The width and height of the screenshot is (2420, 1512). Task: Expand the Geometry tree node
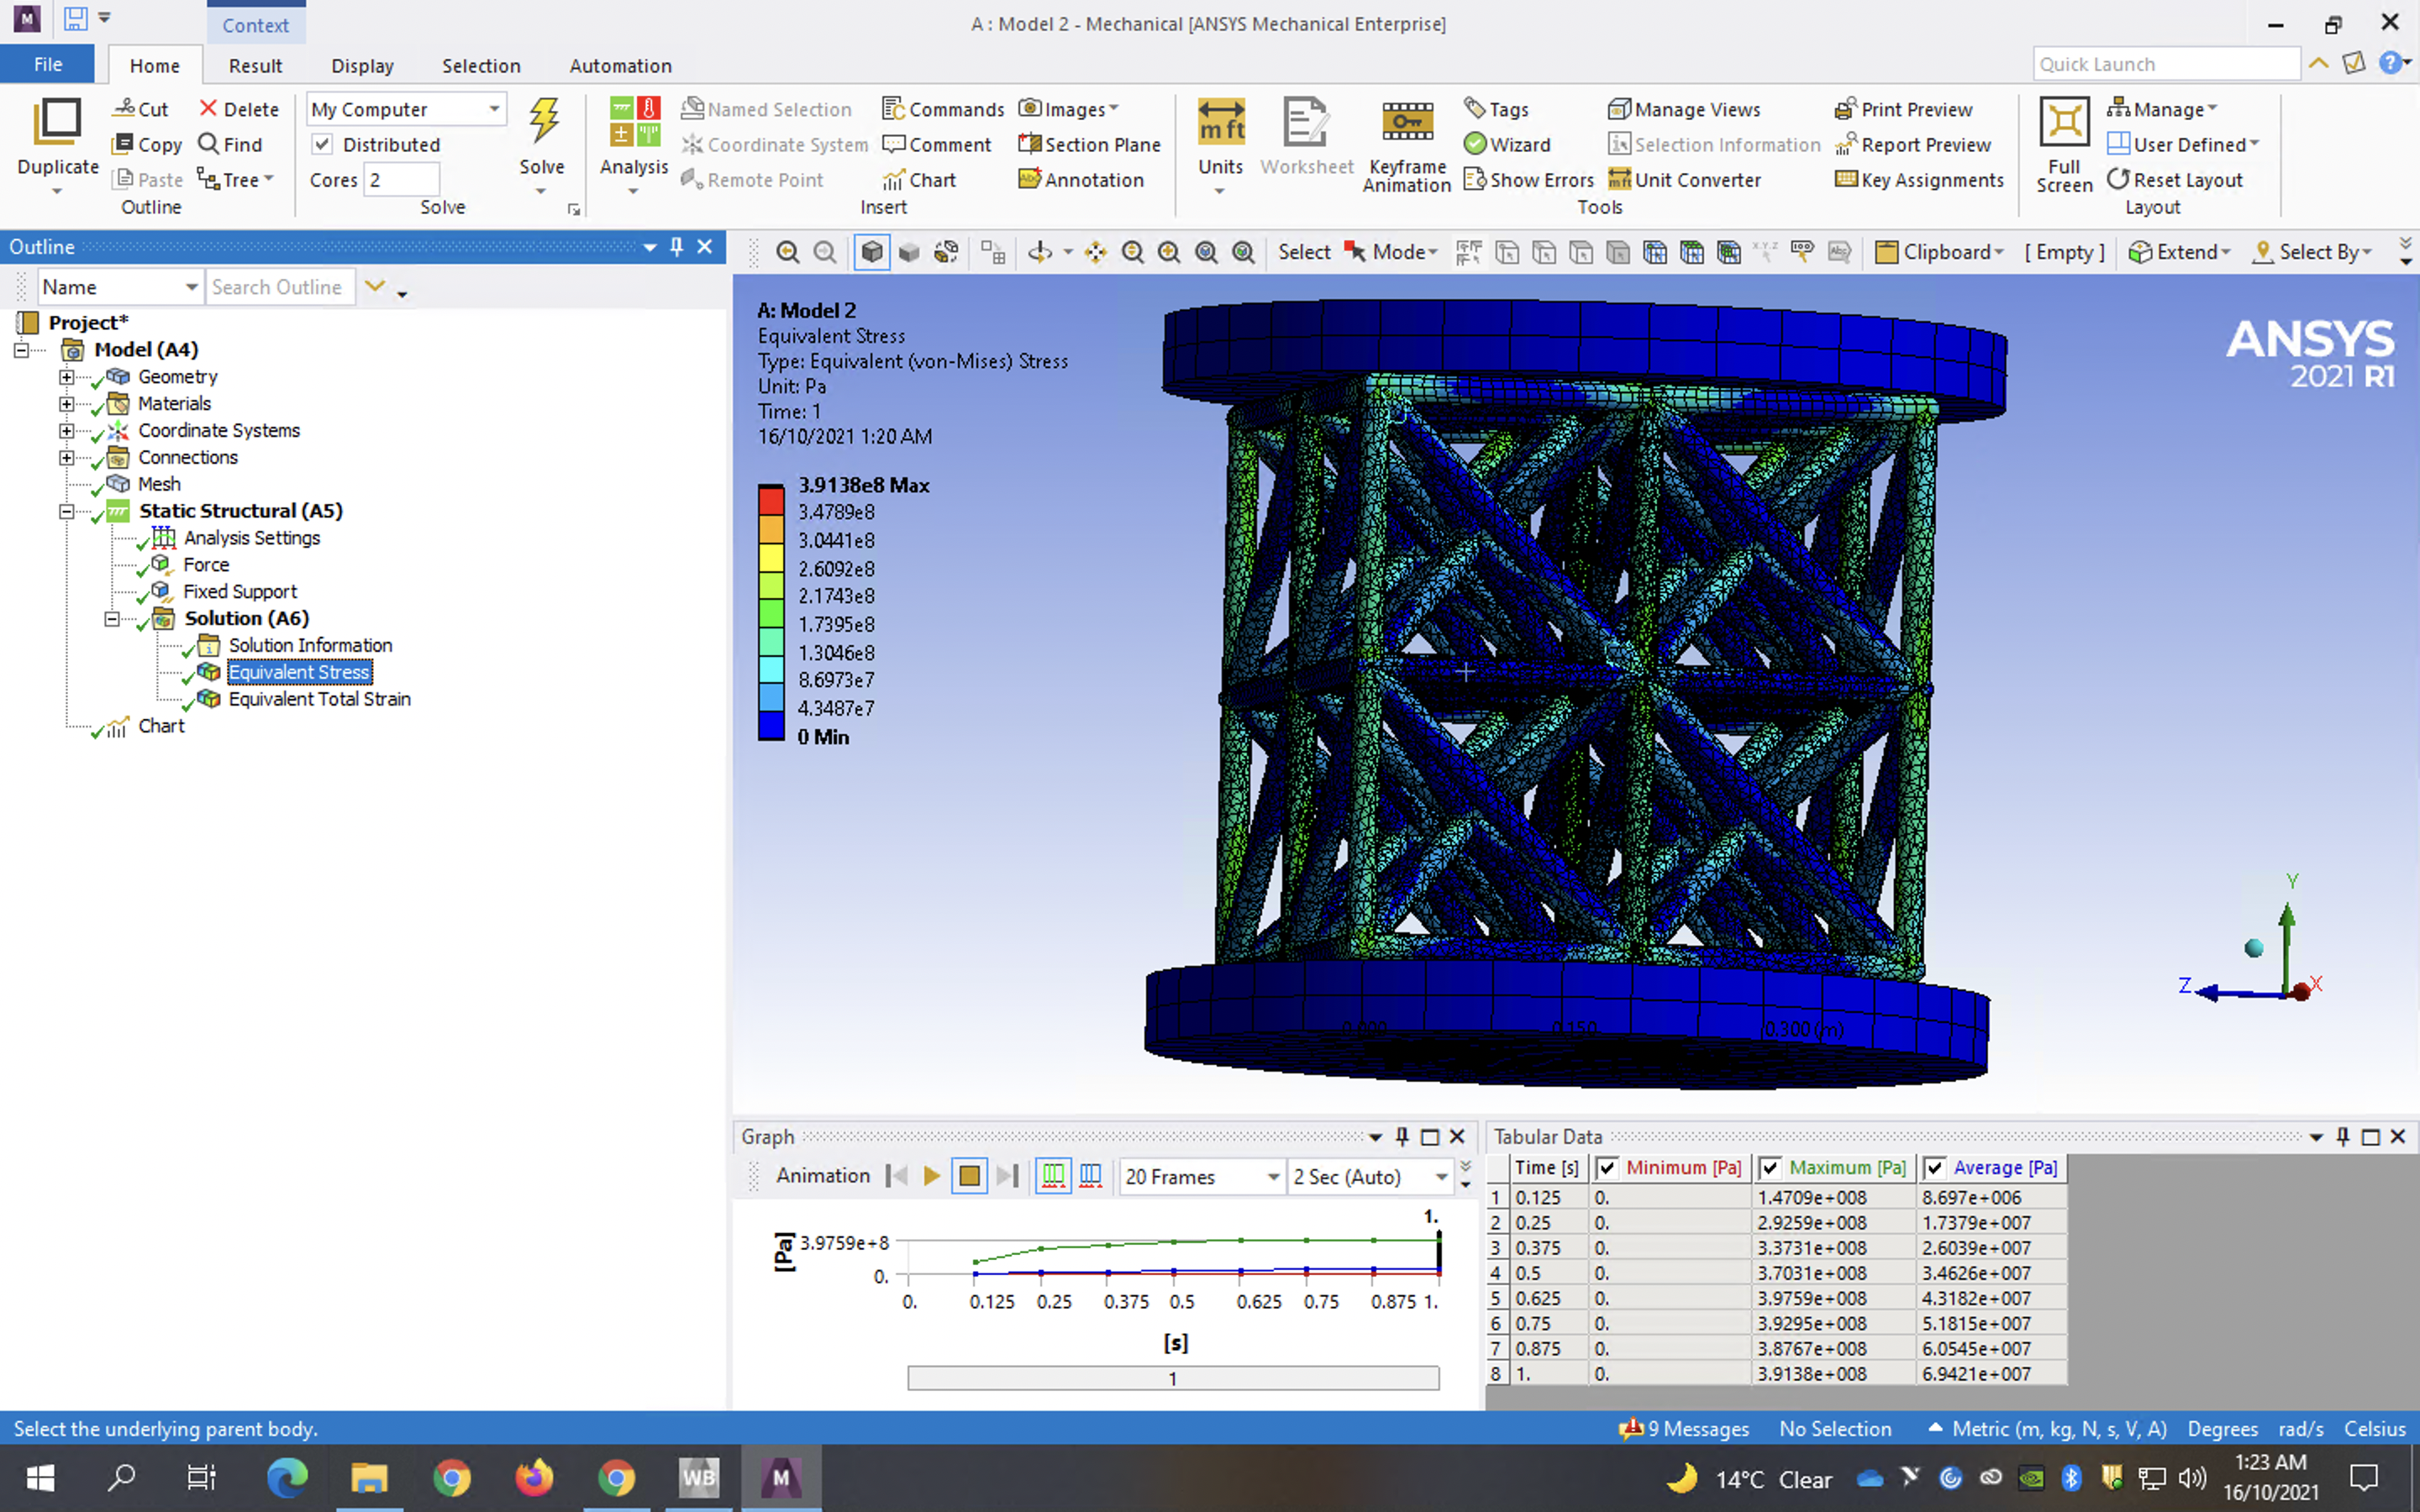tap(66, 377)
